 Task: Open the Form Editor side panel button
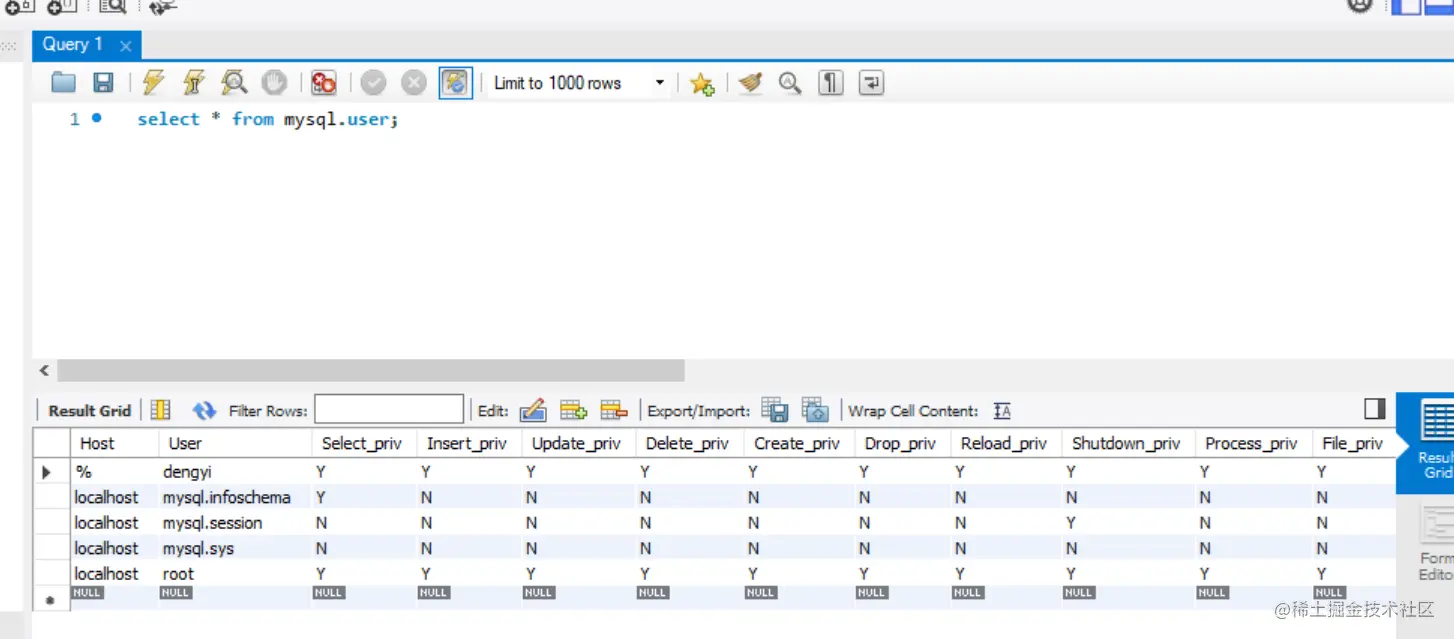[x=1436, y=542]
